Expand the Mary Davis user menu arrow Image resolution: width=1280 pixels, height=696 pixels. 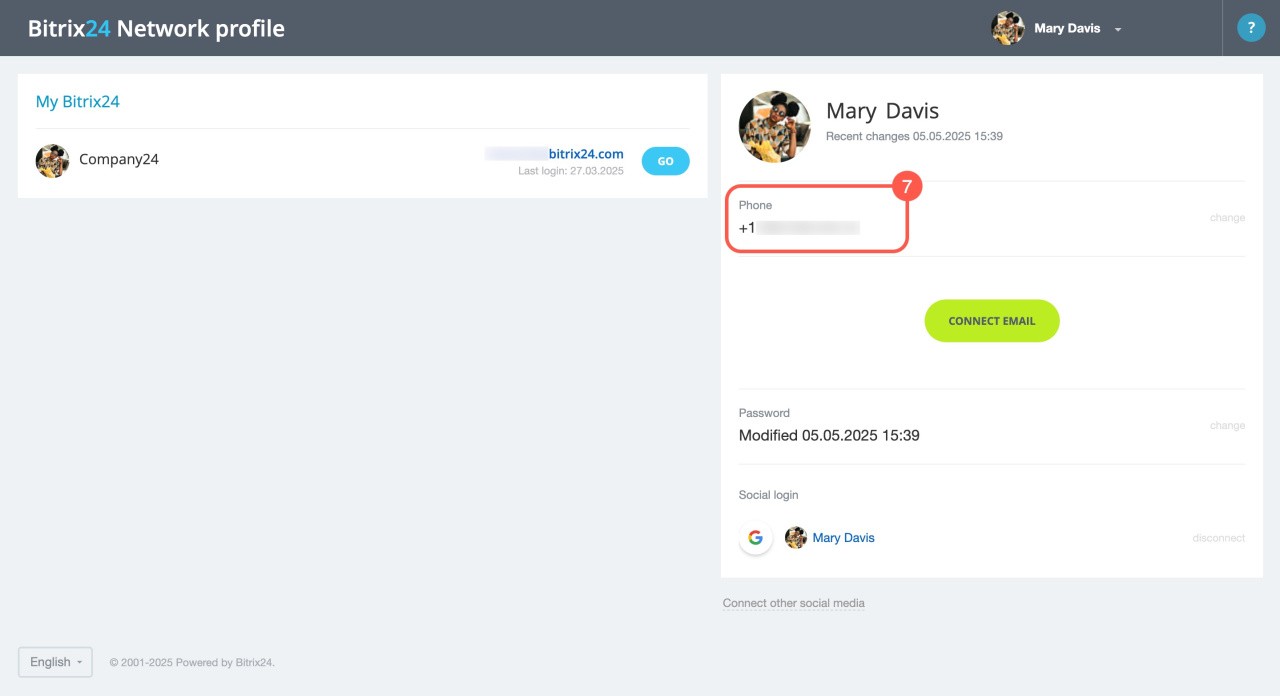pyautogui.click(x=1118, y=29)
